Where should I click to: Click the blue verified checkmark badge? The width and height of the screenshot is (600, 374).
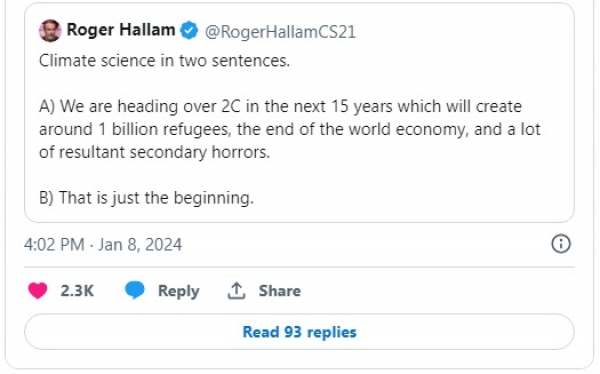tap(189, 31)
